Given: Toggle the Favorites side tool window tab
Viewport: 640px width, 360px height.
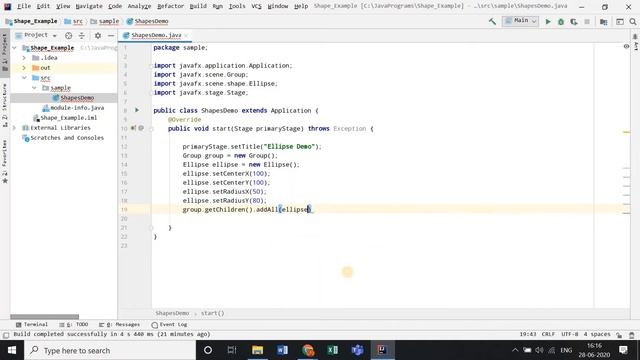Looking at the screenshot, I should (5, 162).
